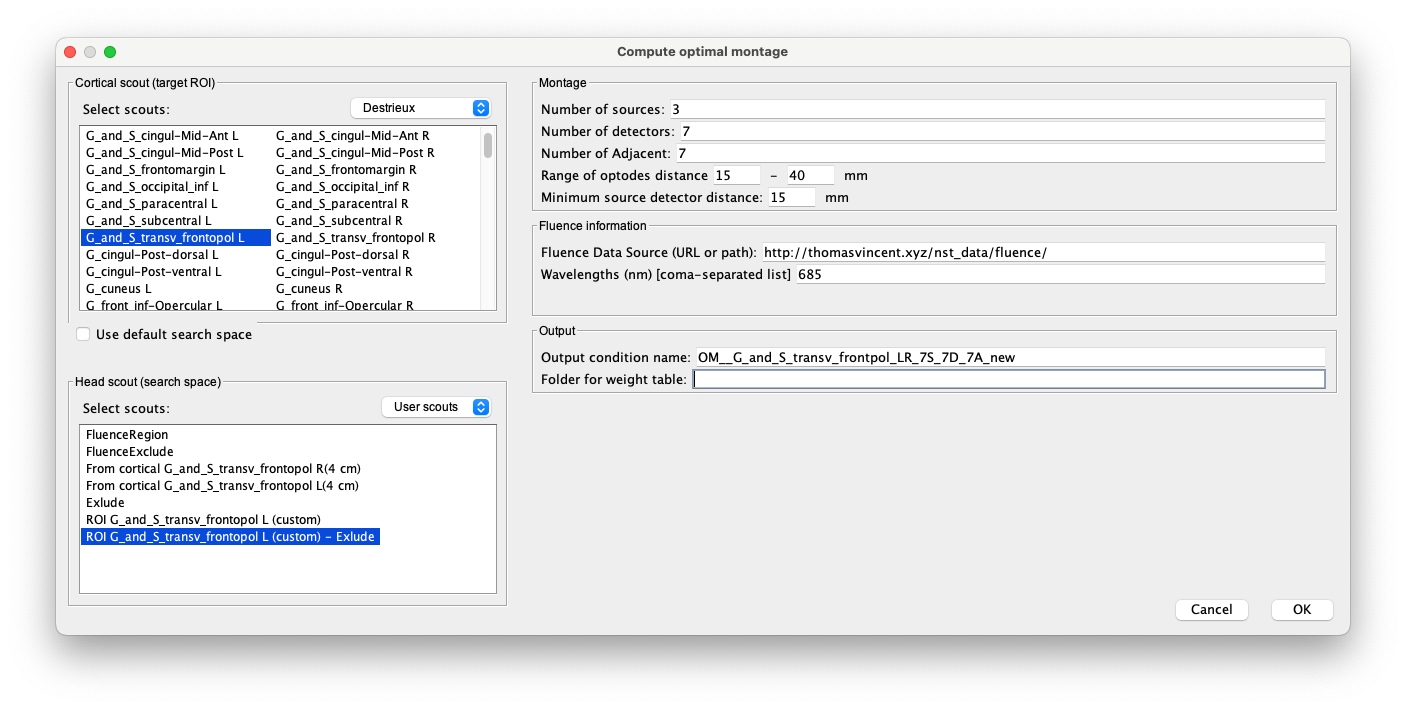
Task: Edit maximum optodes distance value 40
Action: (810, 175)
